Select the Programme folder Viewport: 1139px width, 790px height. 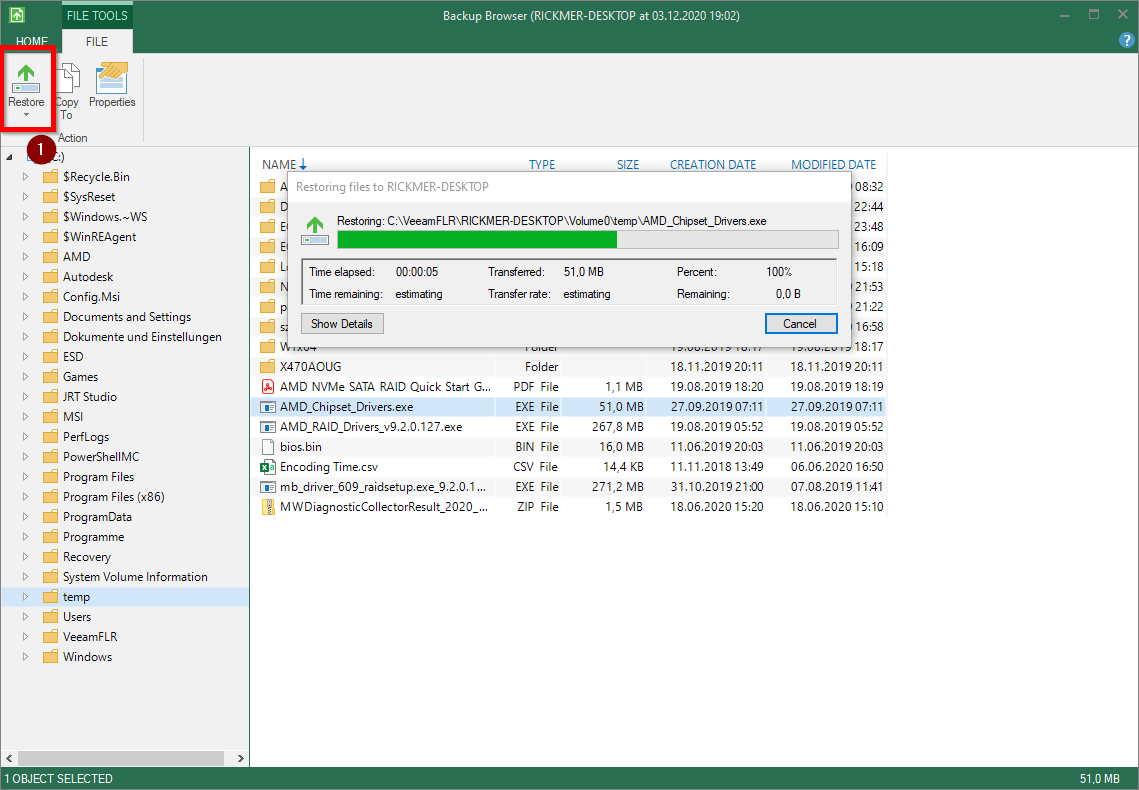(93, 537)
